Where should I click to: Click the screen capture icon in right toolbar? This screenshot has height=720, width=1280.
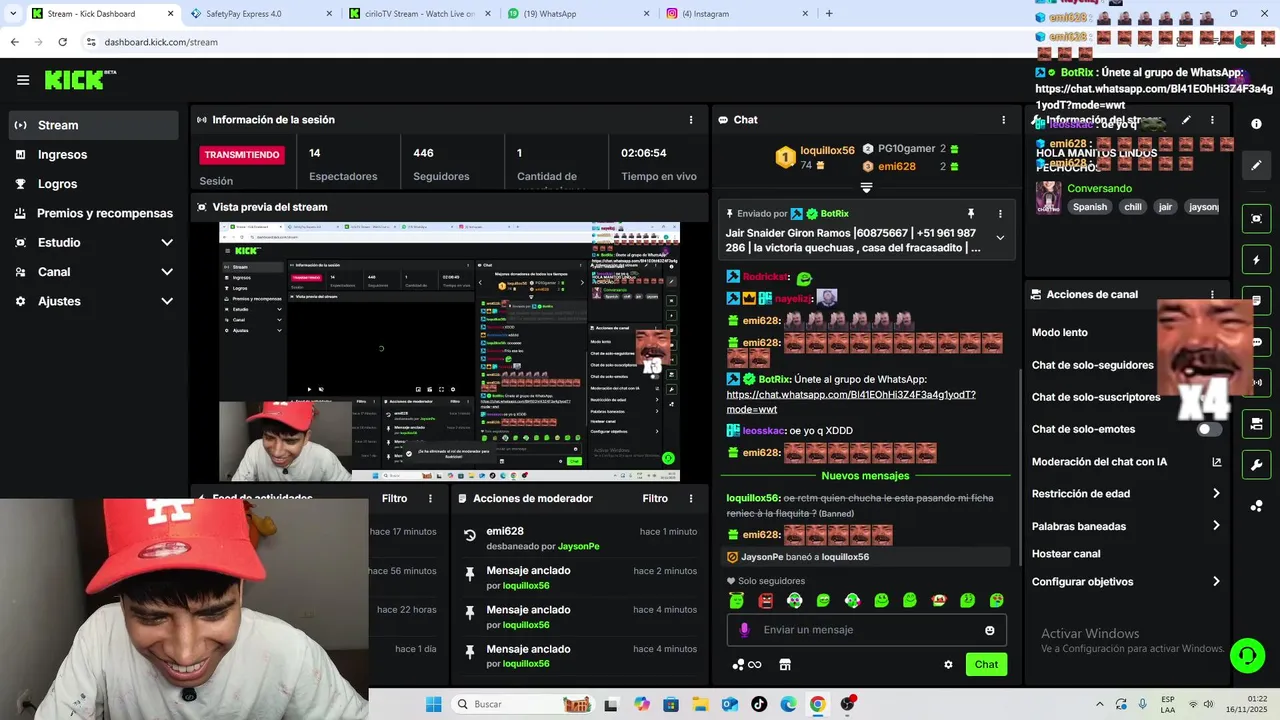point(1256,219)
